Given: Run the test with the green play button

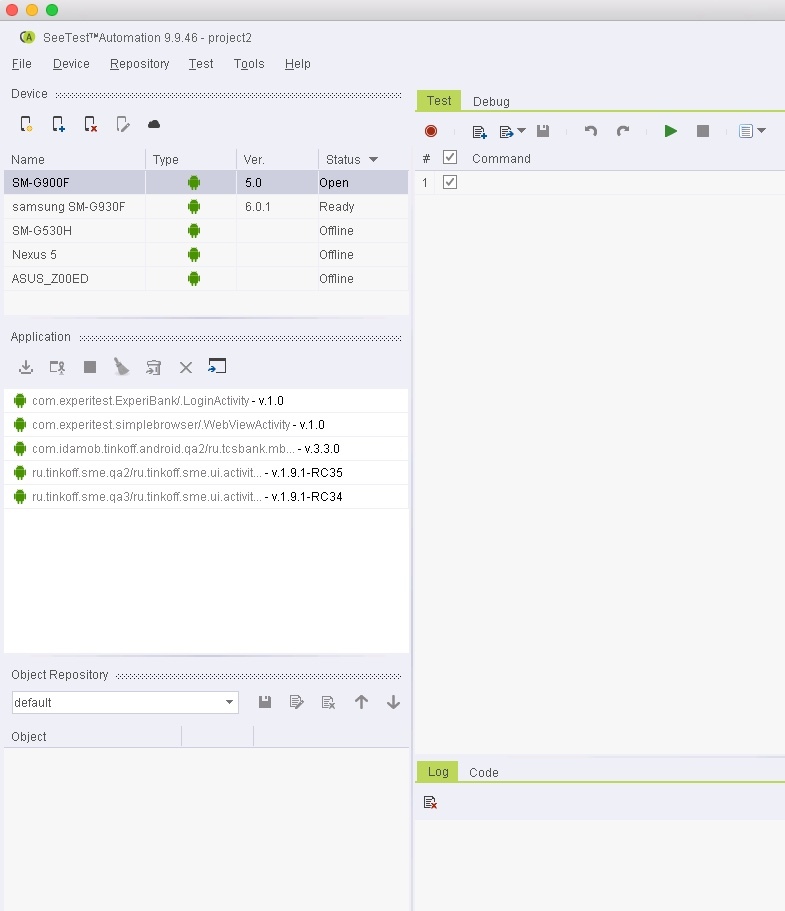Looking at the screenshot, I should click(671, 131).
